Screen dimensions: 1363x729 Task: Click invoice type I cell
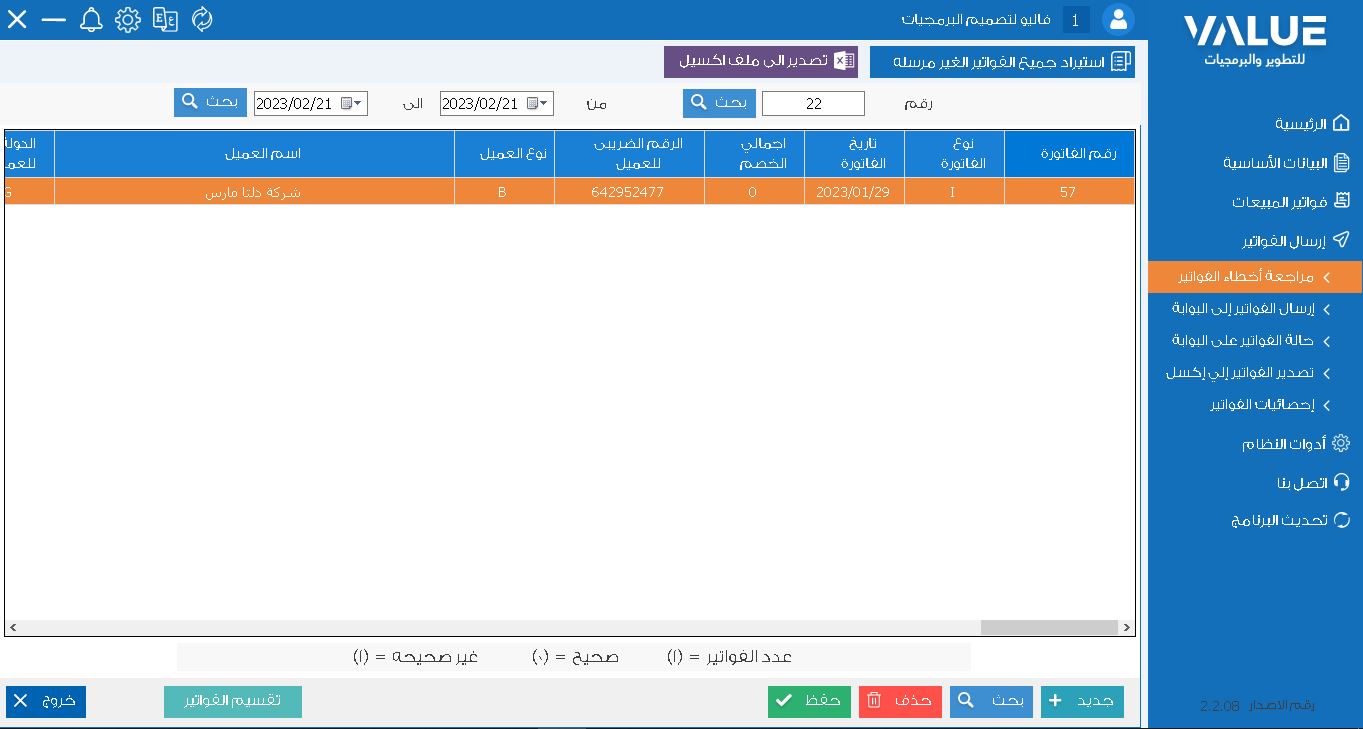click(x=954, y=192)
